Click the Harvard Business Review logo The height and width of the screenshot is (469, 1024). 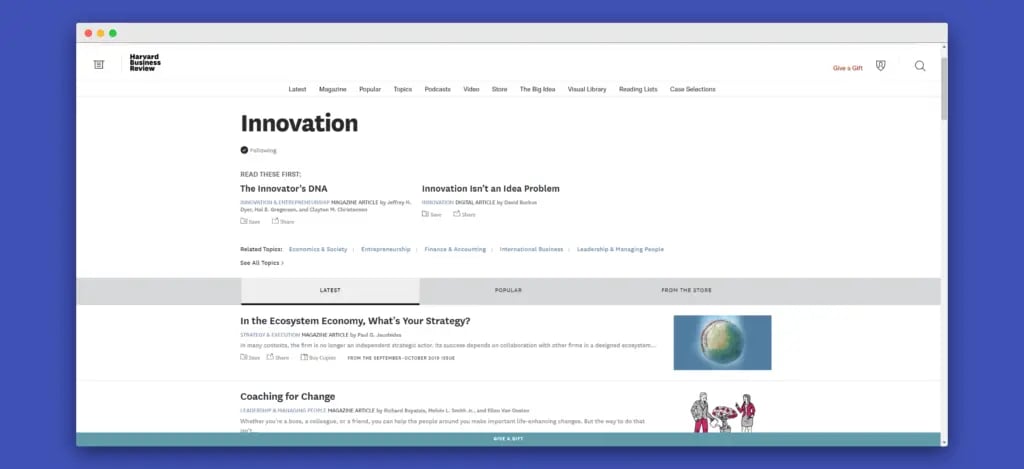[144, 64]
